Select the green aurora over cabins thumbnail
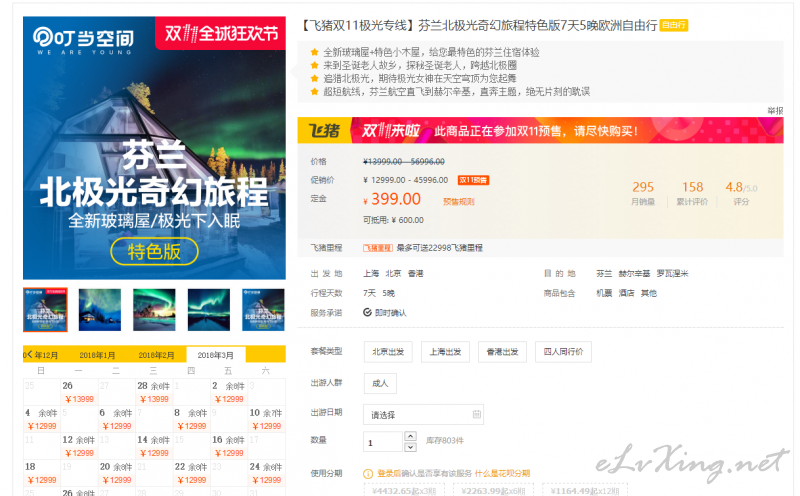This screenshot has width=800, height=496. click(x=154, y=310)
